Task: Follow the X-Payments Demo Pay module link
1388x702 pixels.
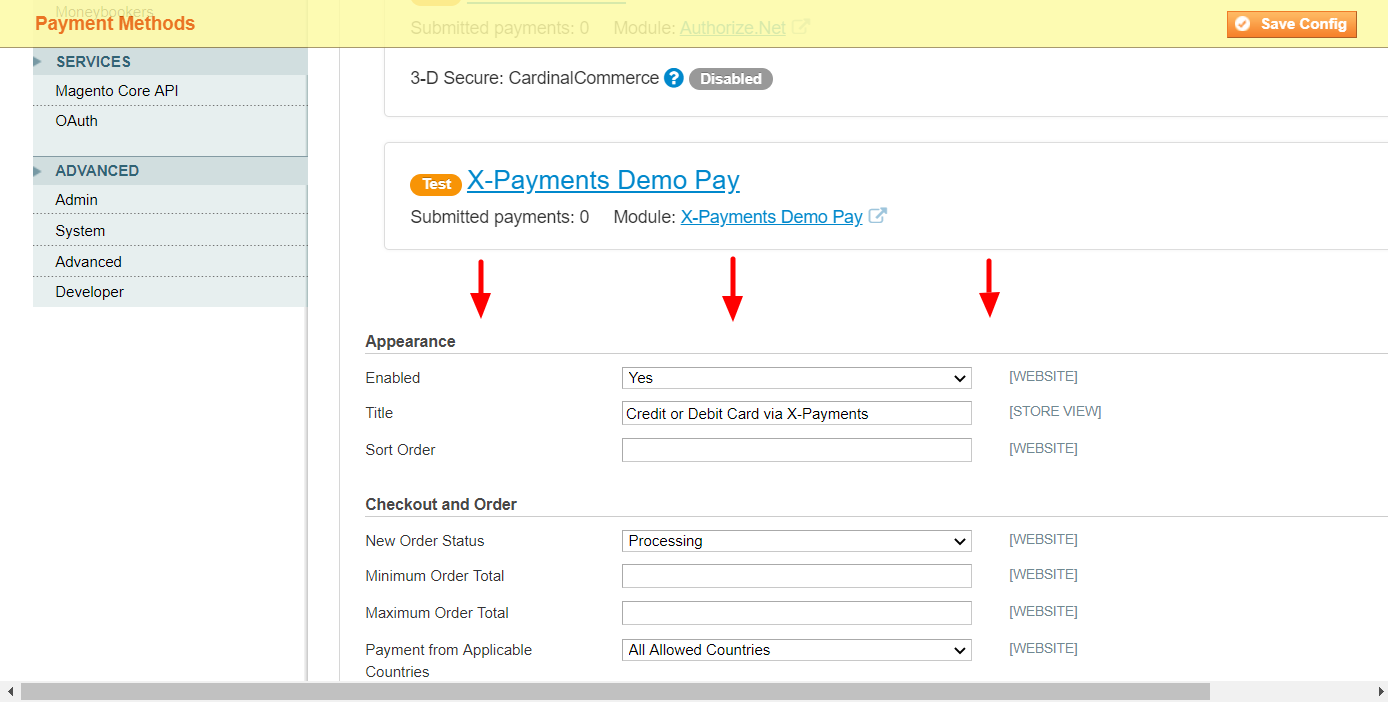Action: coord(771,217)
